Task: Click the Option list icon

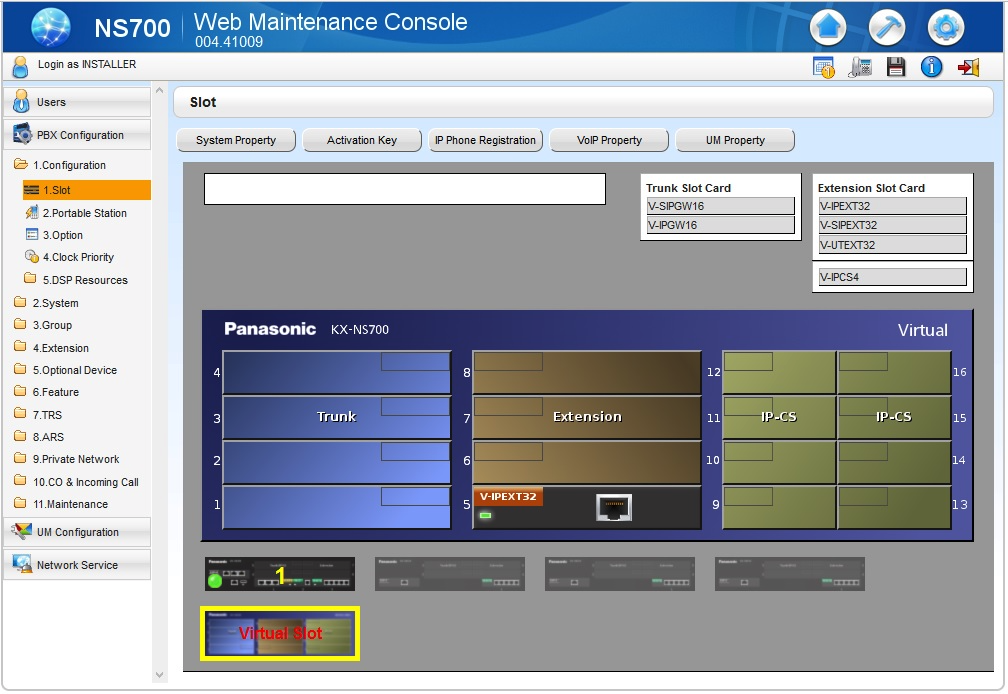Action: [x=32, y=234]
